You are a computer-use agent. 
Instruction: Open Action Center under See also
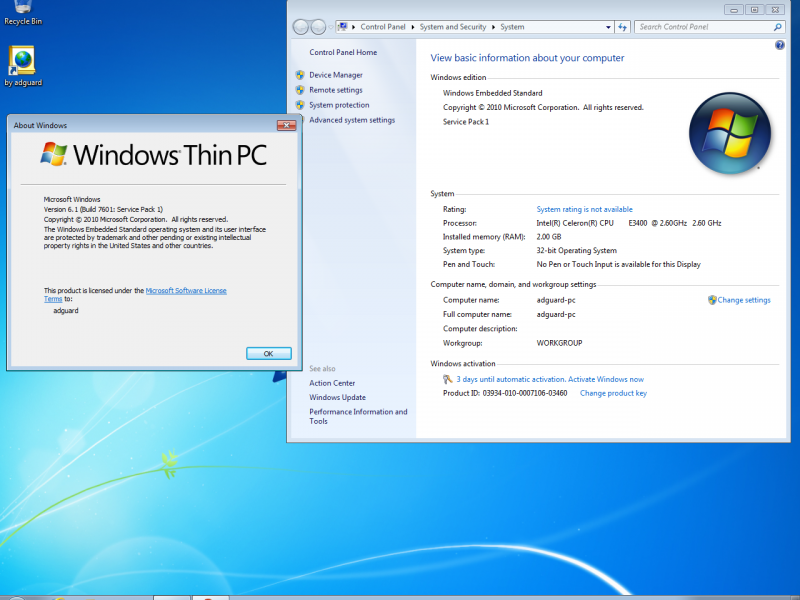[332, 383]
